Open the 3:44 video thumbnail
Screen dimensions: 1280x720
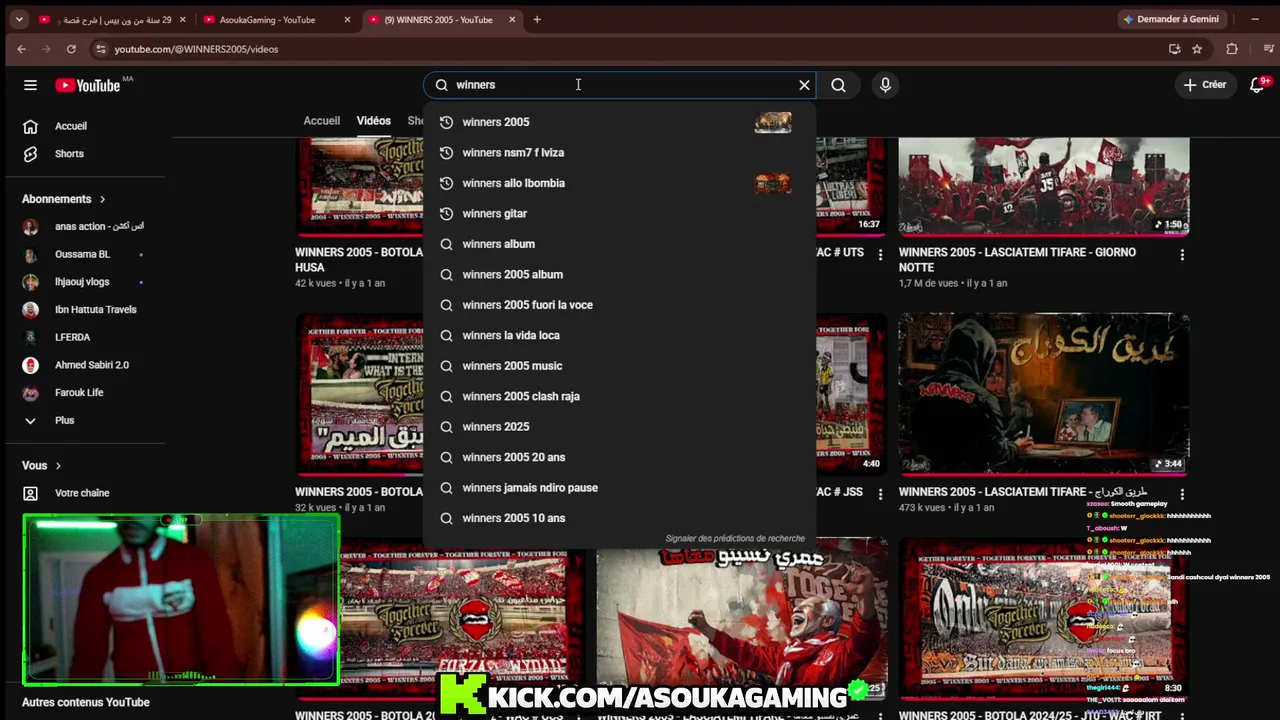pos(1044,394)
